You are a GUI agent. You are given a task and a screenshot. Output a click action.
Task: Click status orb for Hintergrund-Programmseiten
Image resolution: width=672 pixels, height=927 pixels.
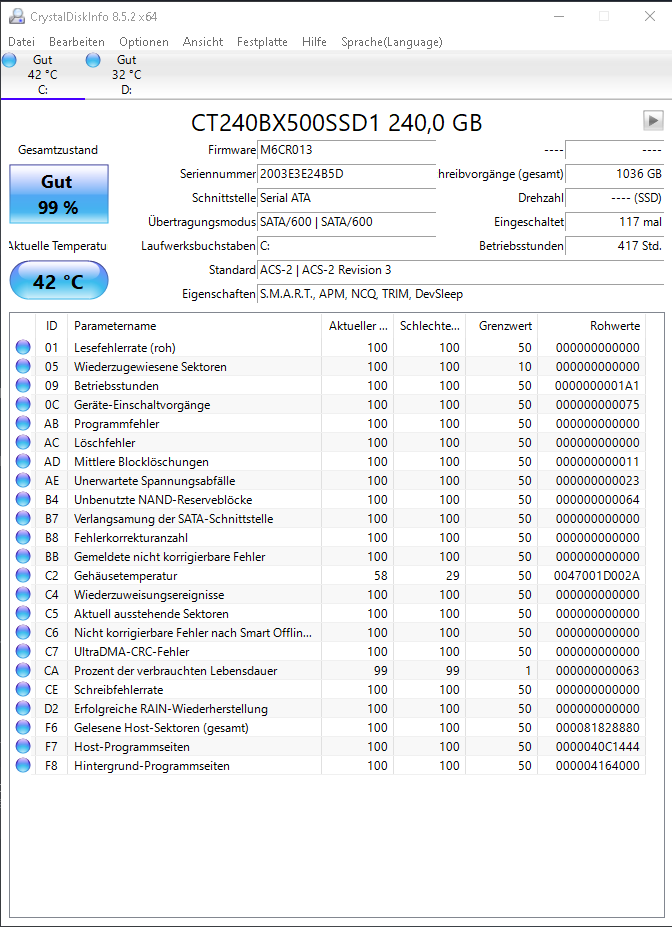[23, 766]
